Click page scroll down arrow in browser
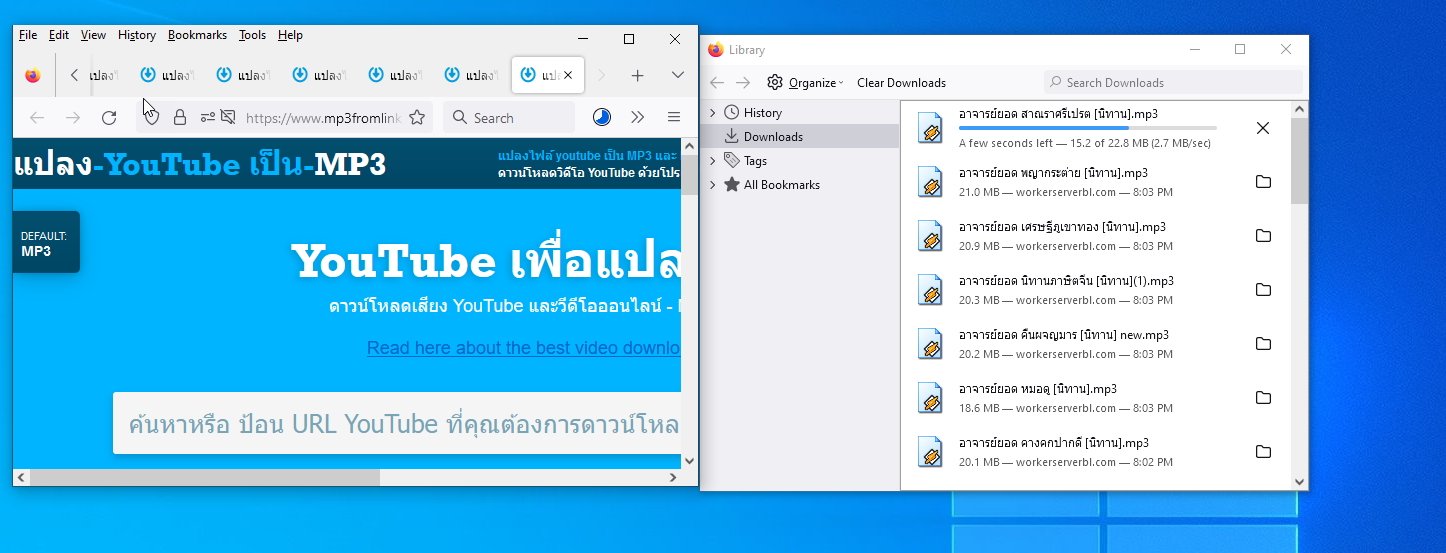This screenshot has height=553, width=1446. point(689,461)
